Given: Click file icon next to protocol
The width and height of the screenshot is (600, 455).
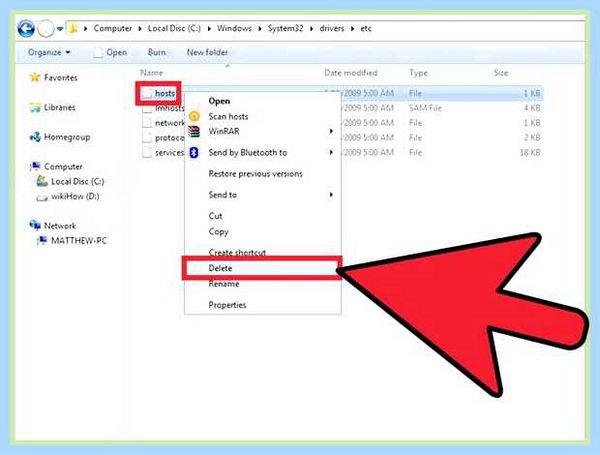Looking at the screenshot, I should 147,137.
